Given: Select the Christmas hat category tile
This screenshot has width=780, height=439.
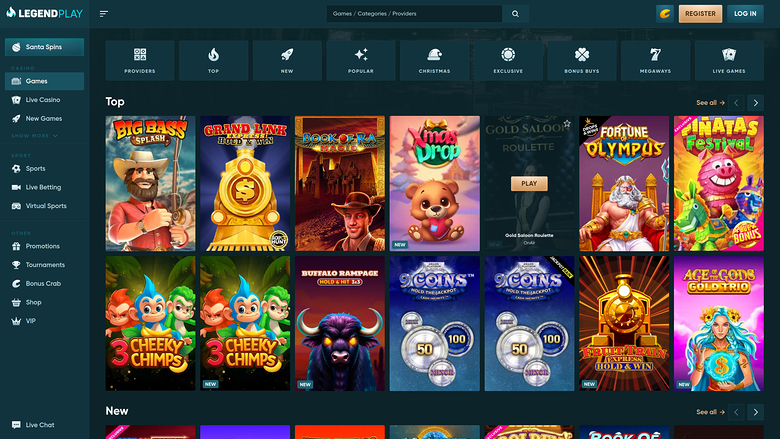Looking at the screenshot, I should (x=434, y=61).
